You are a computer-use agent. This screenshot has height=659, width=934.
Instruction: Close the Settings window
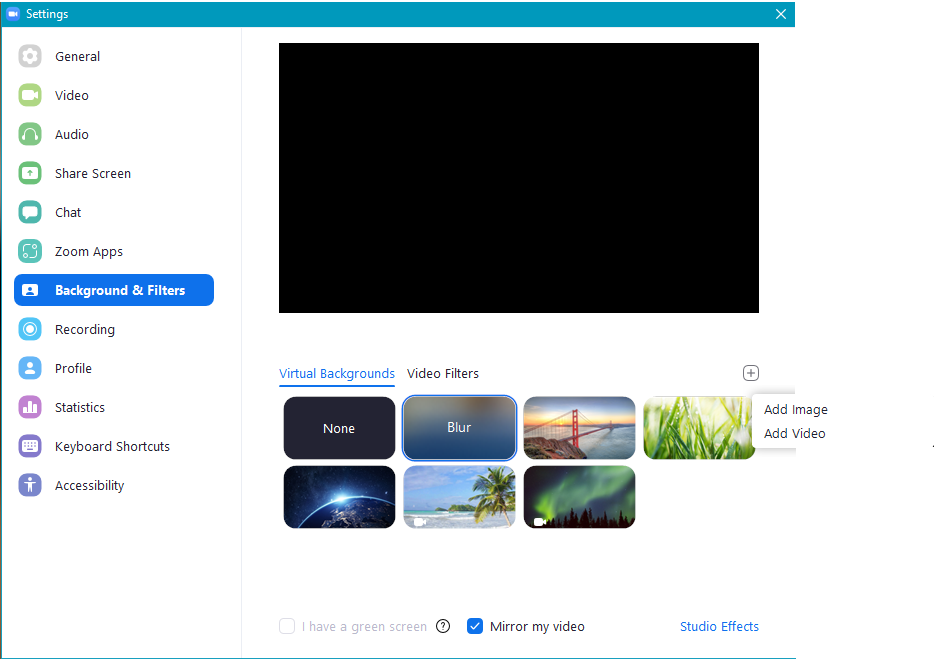pyautogui.click(x=780, y=14)
